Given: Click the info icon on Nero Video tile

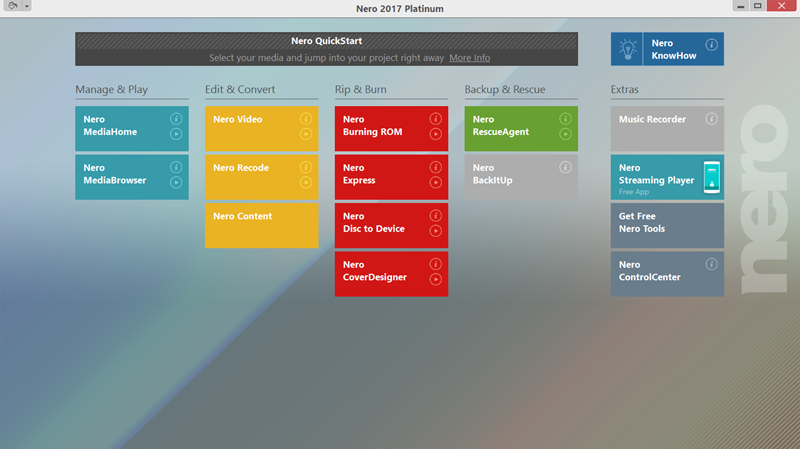Looking at the screenshot, I should (306, 119).
